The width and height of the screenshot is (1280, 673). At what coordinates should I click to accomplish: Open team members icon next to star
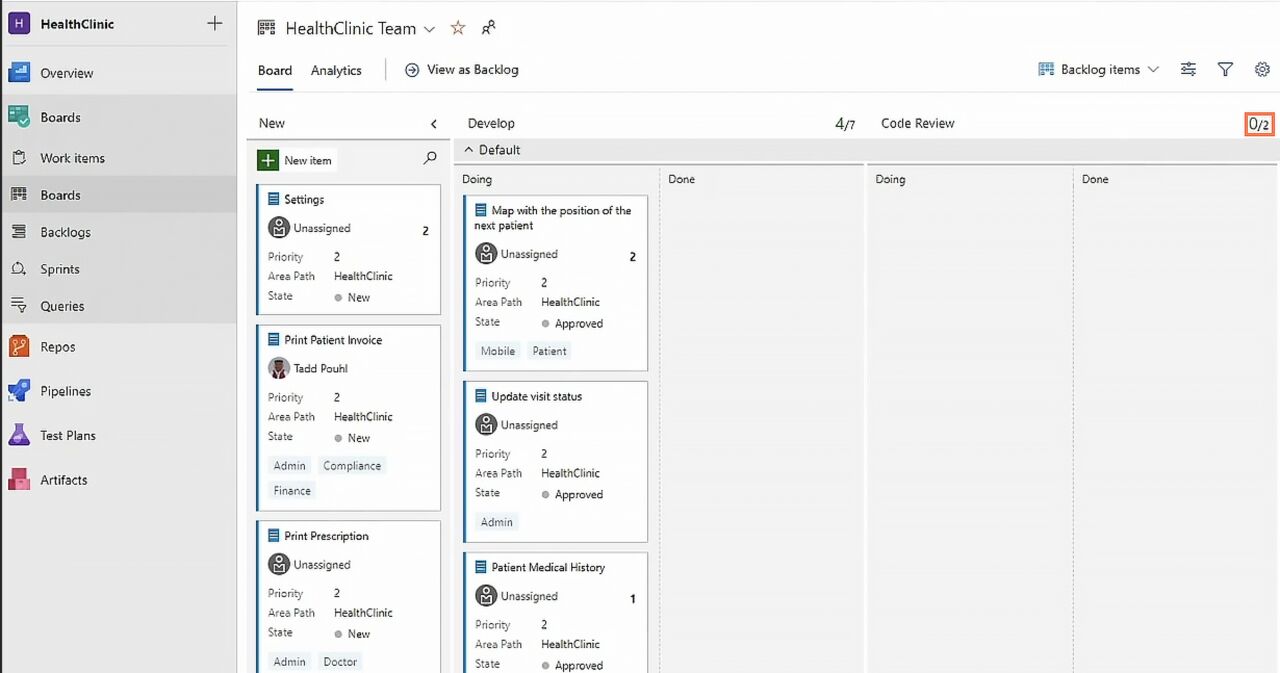tap(488, 28)
